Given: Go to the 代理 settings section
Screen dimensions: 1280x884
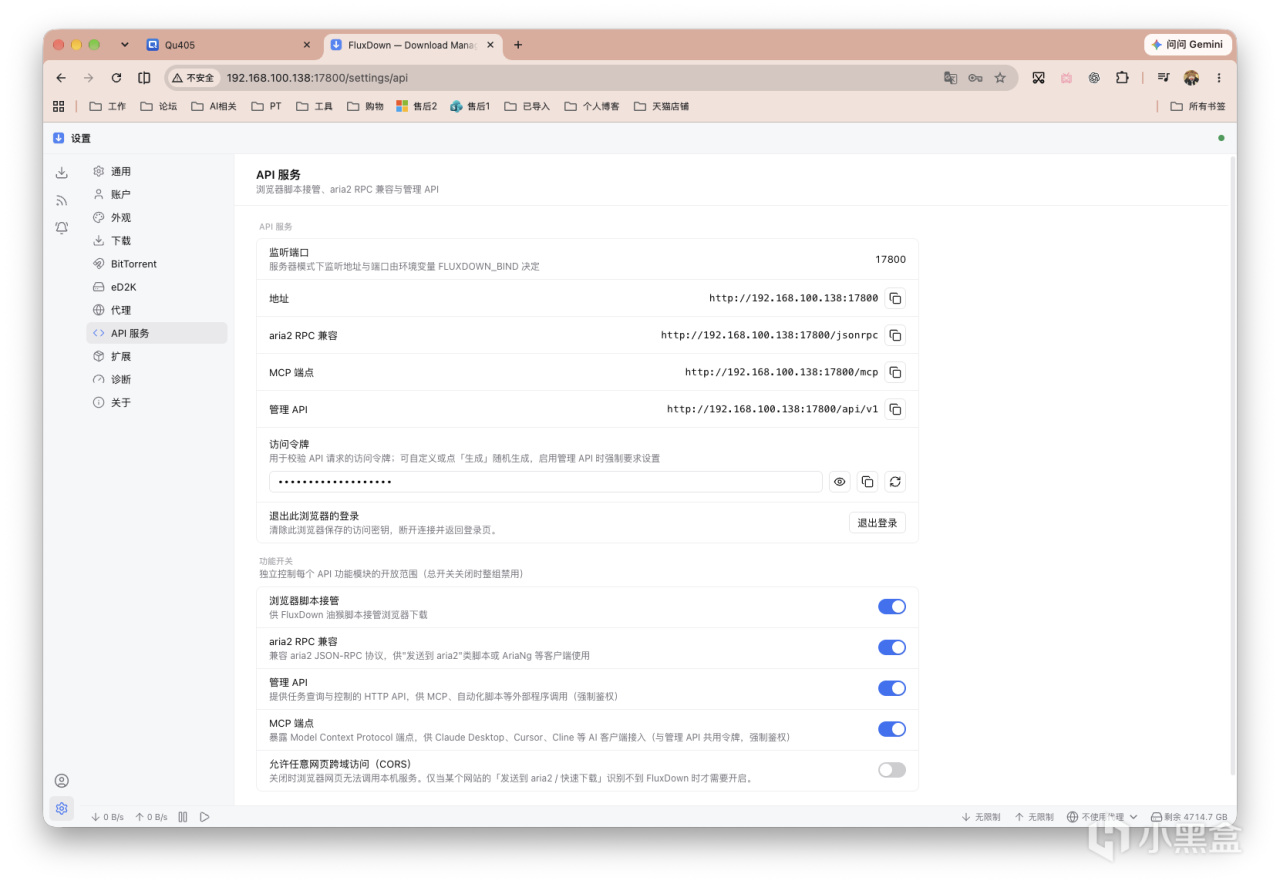Looking at the screenshot, I should (157, 310).
